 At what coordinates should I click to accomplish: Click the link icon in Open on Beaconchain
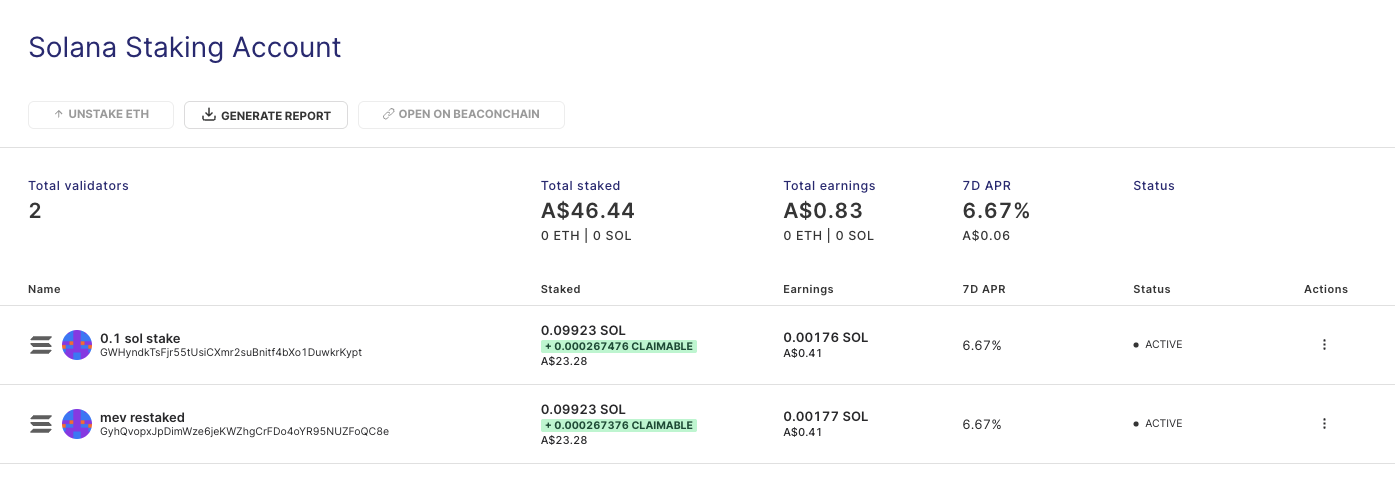coord(389,115)
